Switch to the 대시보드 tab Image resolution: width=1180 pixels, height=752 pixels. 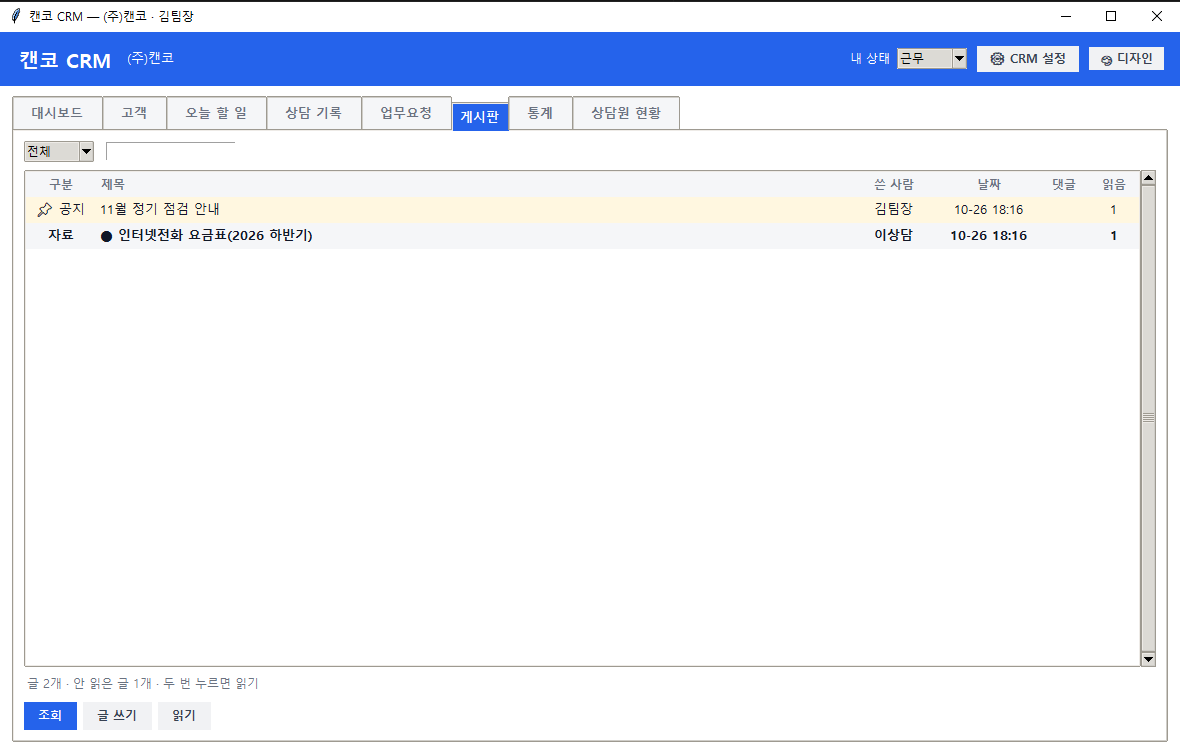click(x=57, y=113)
